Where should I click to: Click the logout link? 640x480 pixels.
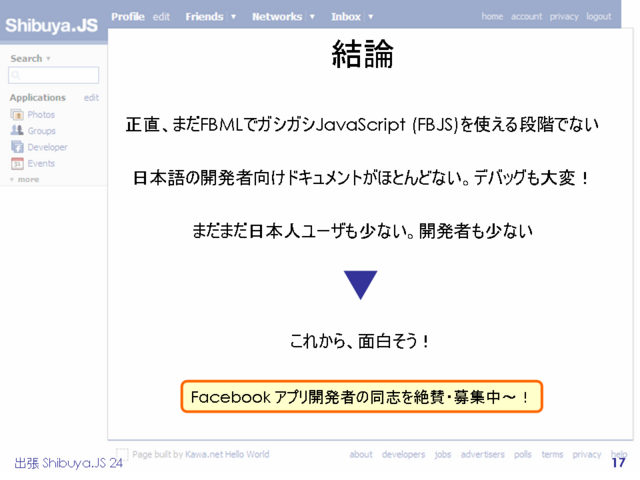coord(599,16)
